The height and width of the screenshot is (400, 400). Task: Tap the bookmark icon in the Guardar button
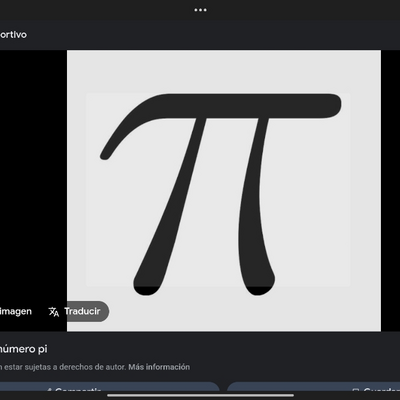tap(356, 390)
